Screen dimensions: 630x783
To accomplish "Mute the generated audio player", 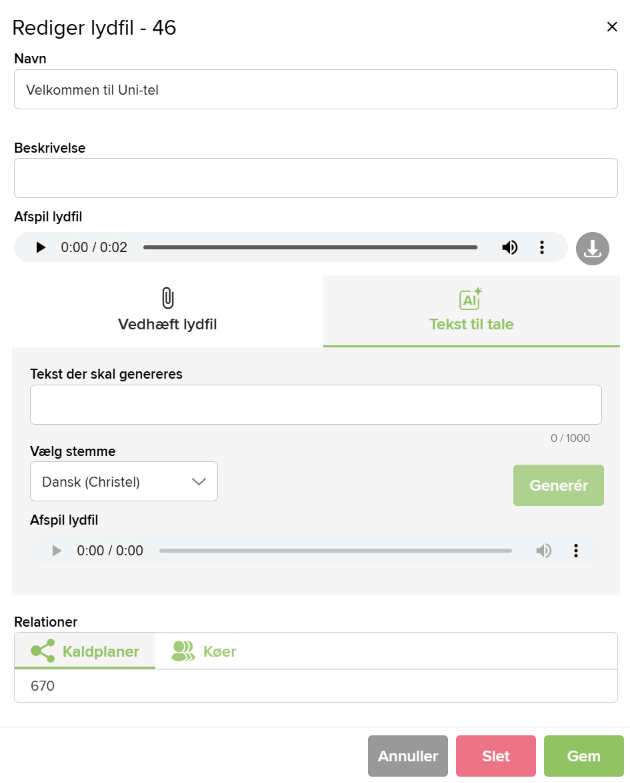I will tap(544, 550).
